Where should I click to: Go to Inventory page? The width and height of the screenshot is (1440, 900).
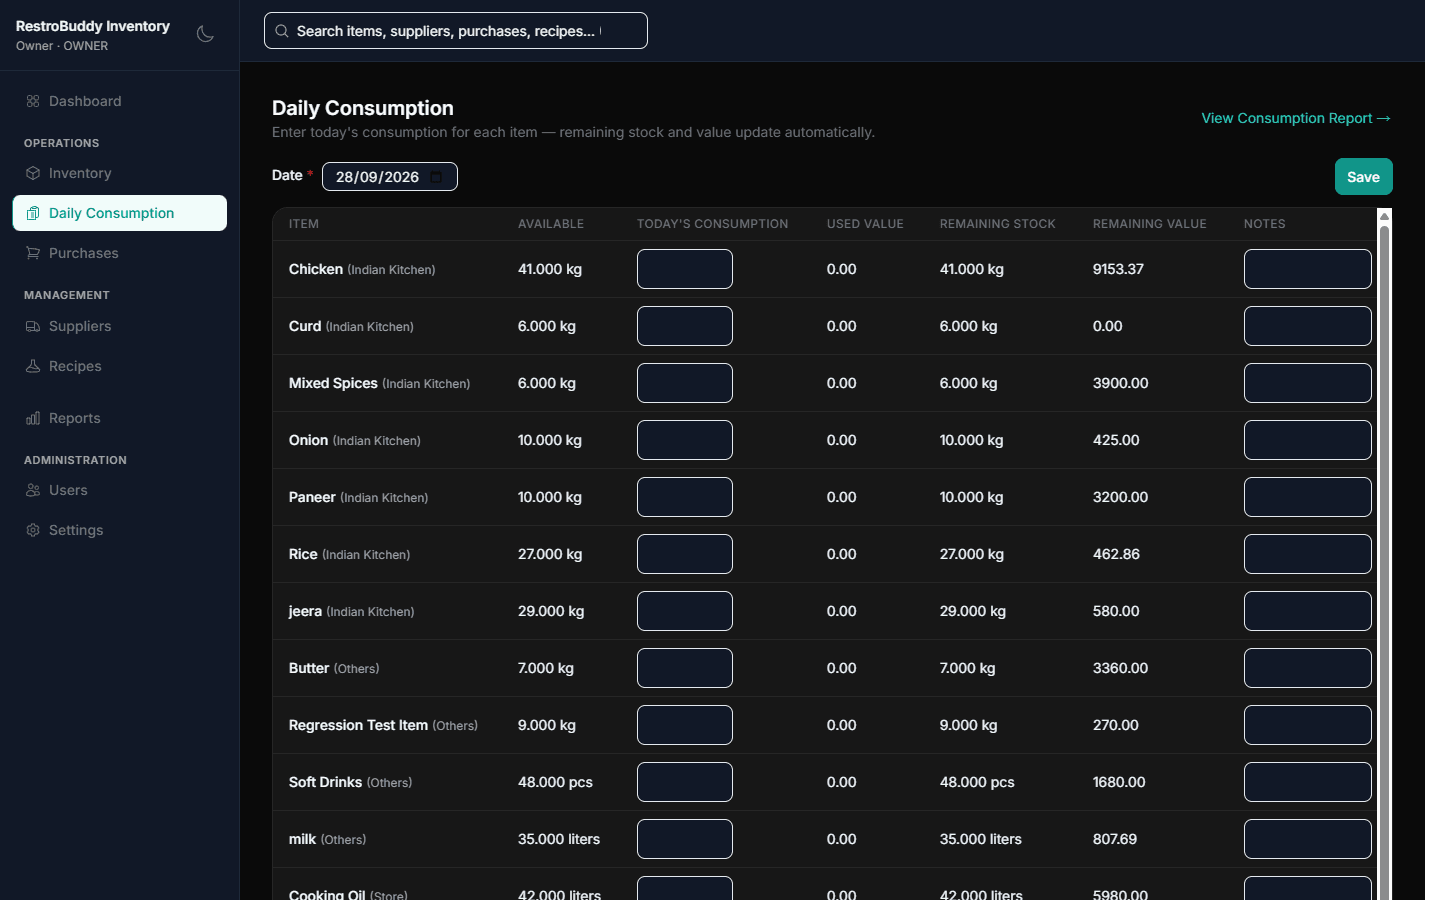pyautogui.click(x=120, y=173)
